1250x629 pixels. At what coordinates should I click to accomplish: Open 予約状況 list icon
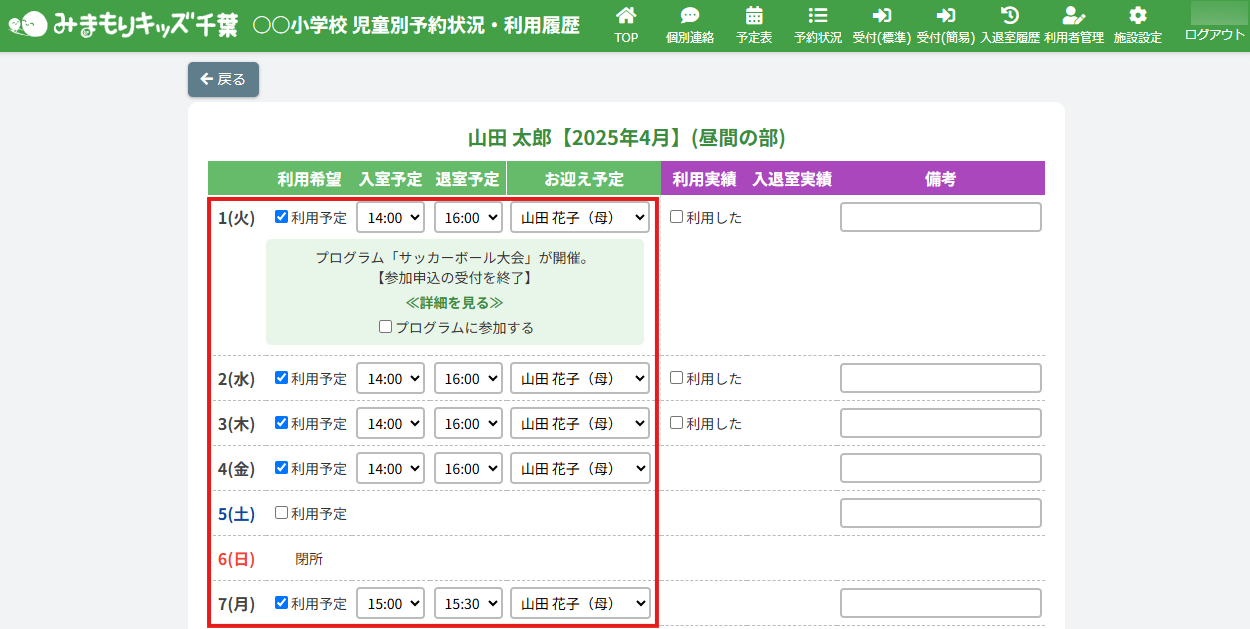(x=817, y=17)
